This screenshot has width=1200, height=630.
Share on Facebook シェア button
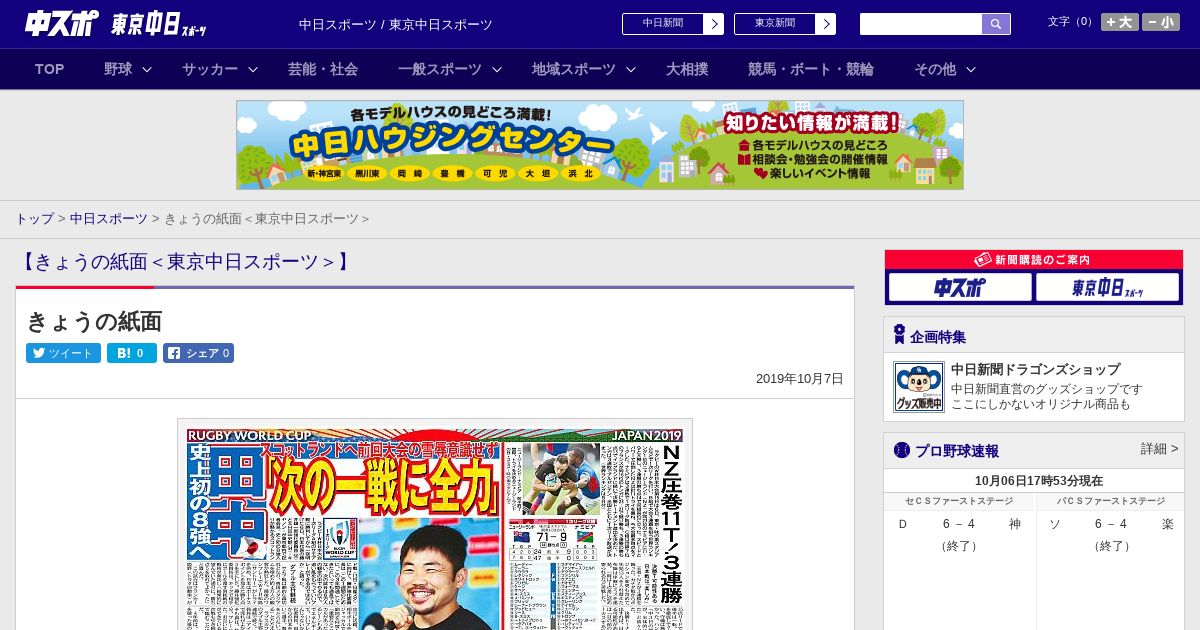coord(198,353)
